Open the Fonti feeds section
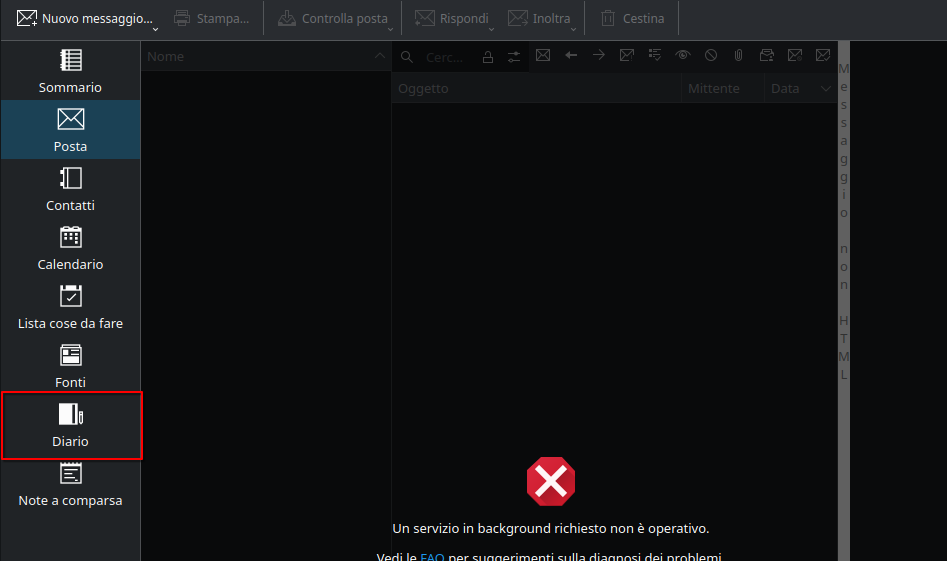This screenshot has height=561, width=947. (70, 366)
